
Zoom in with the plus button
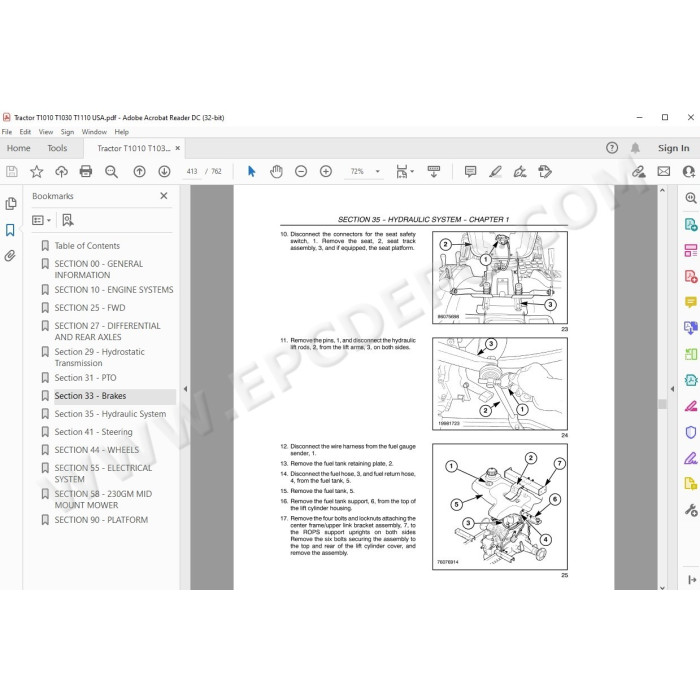coord(326,171)
